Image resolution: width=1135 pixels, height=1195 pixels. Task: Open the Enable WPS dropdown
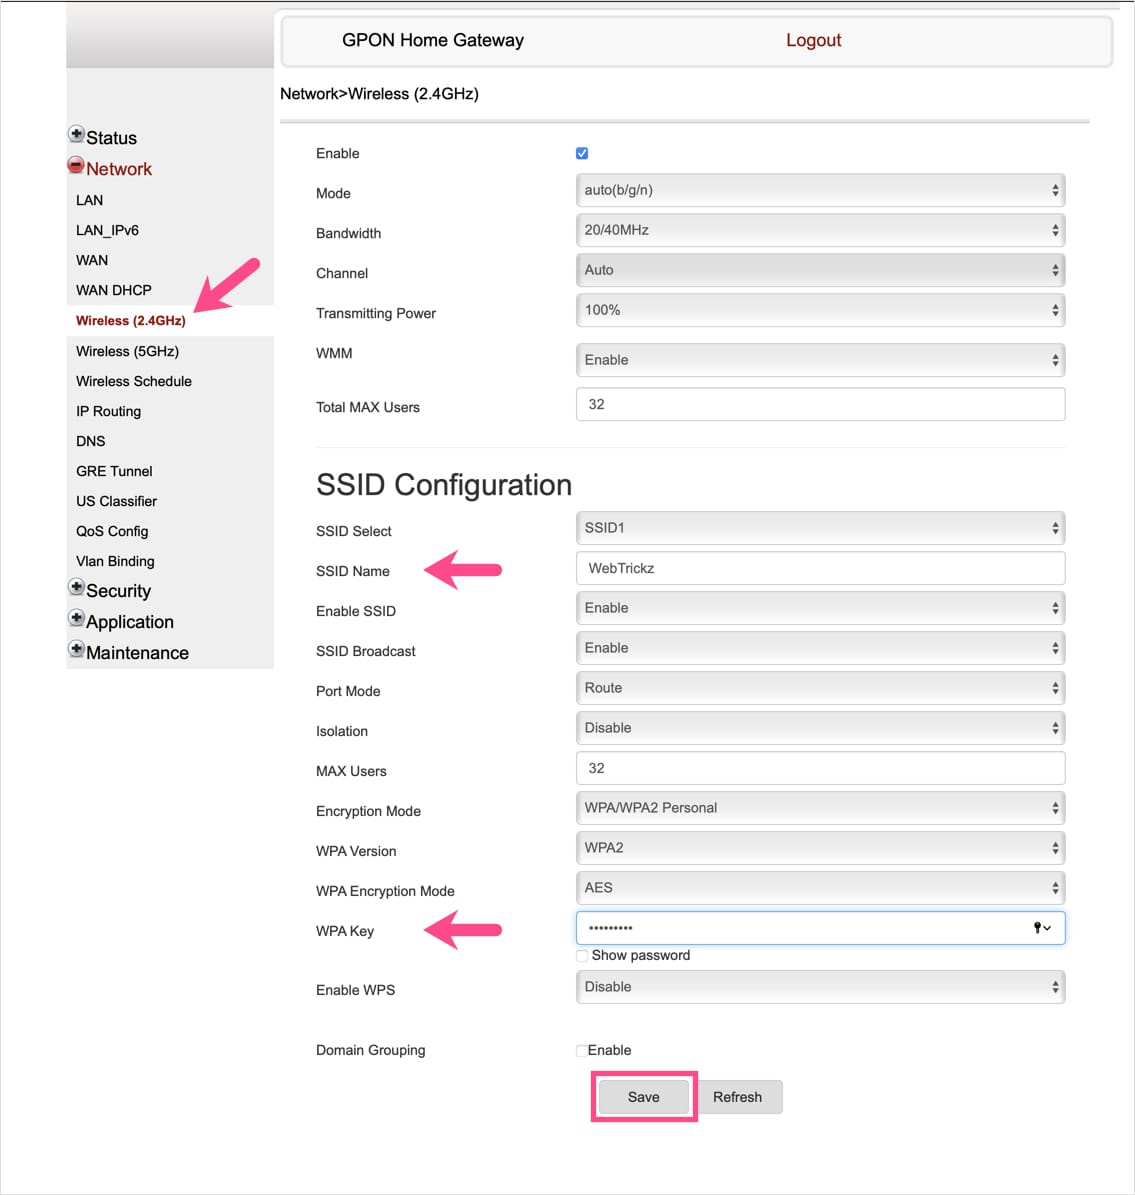coord(820,987)
